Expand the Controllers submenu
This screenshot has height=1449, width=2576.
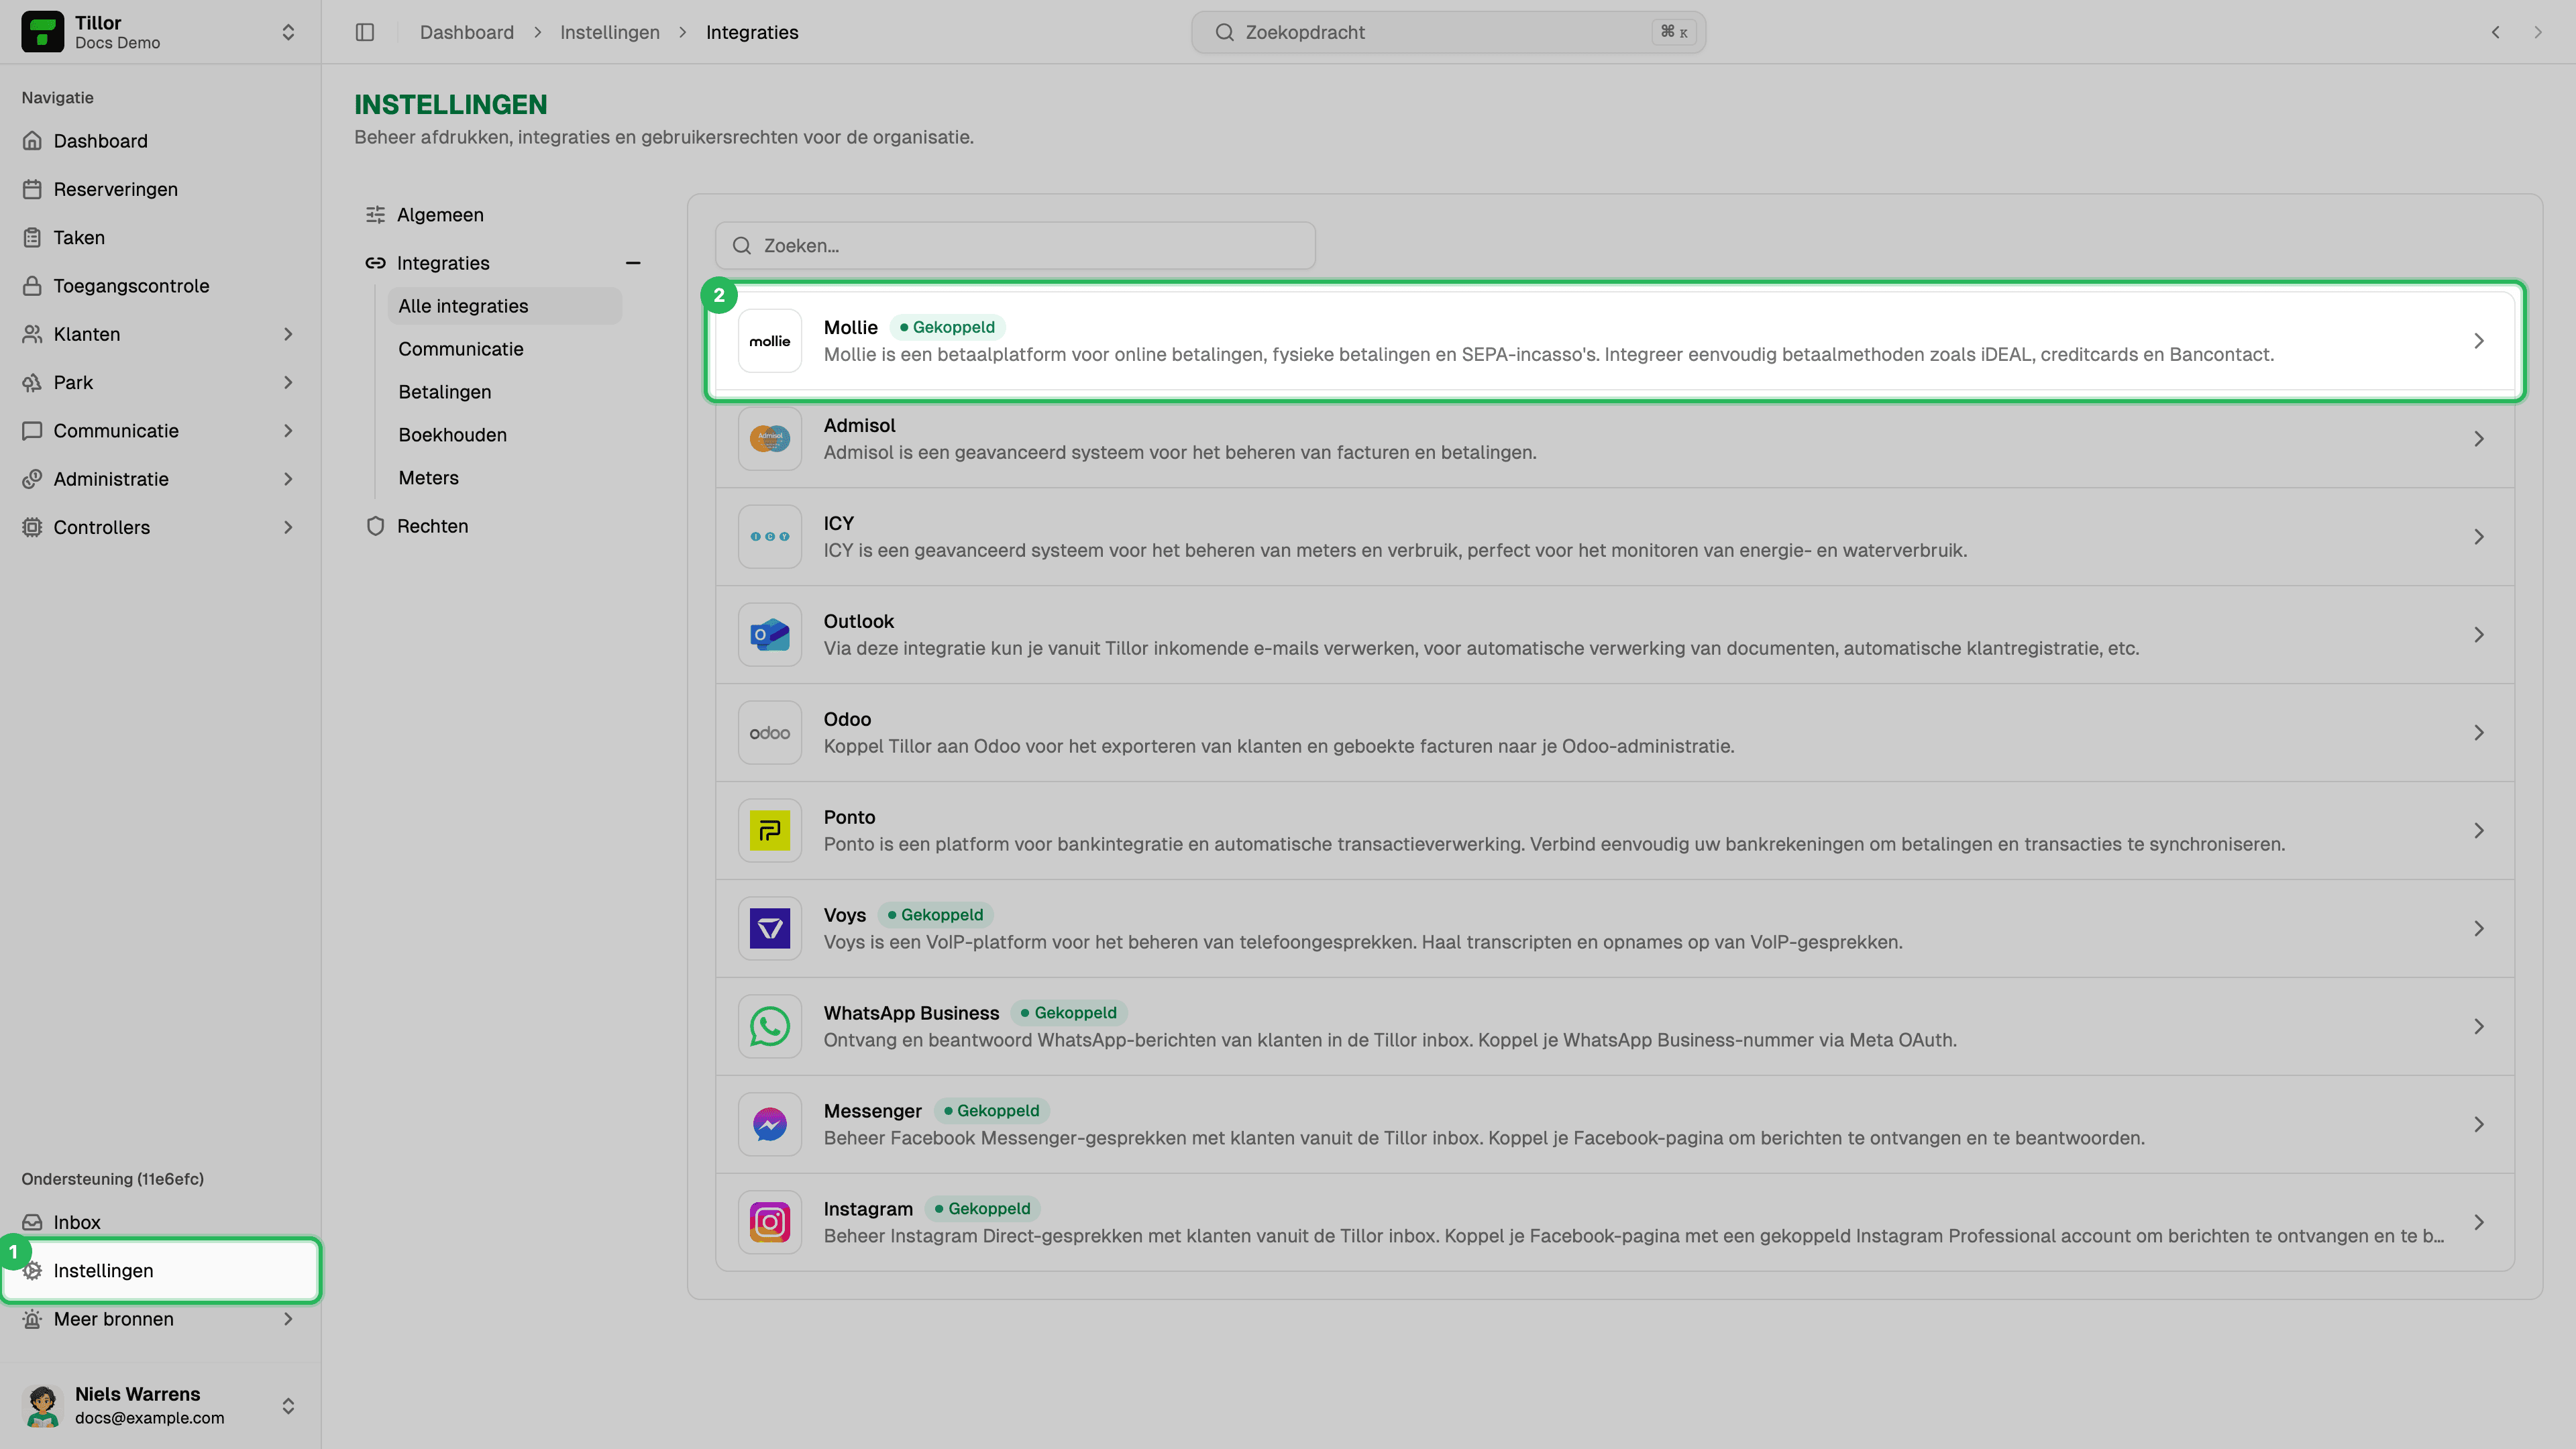click(288, 527)
